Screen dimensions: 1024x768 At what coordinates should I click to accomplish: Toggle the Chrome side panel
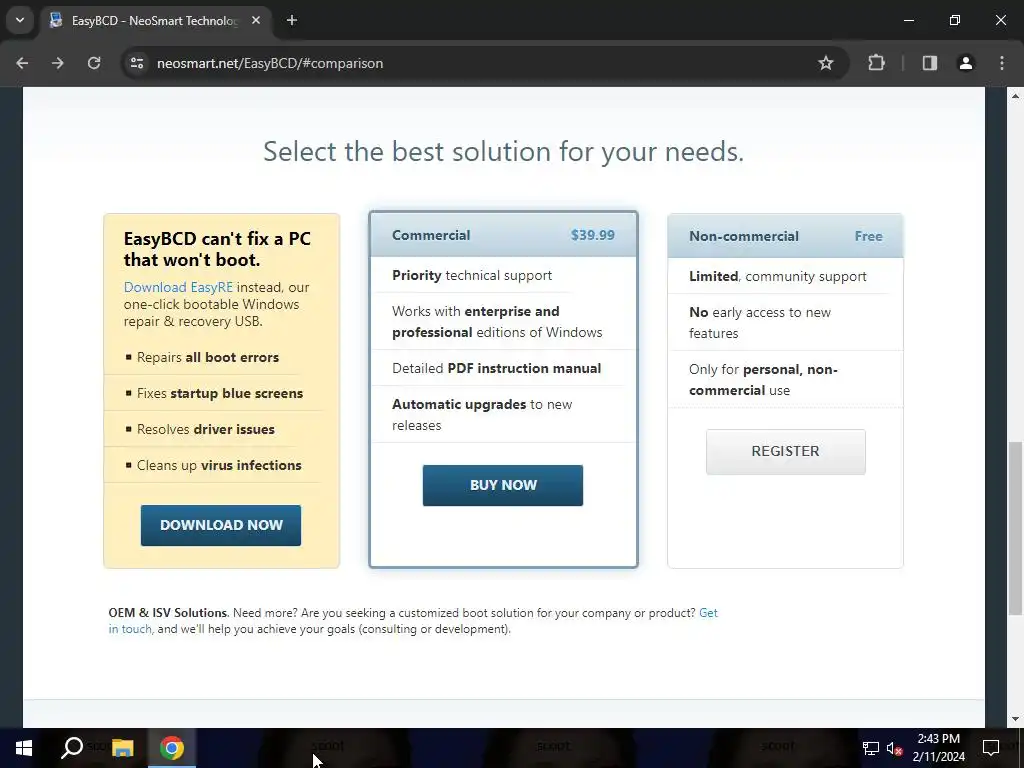point(930,63)
